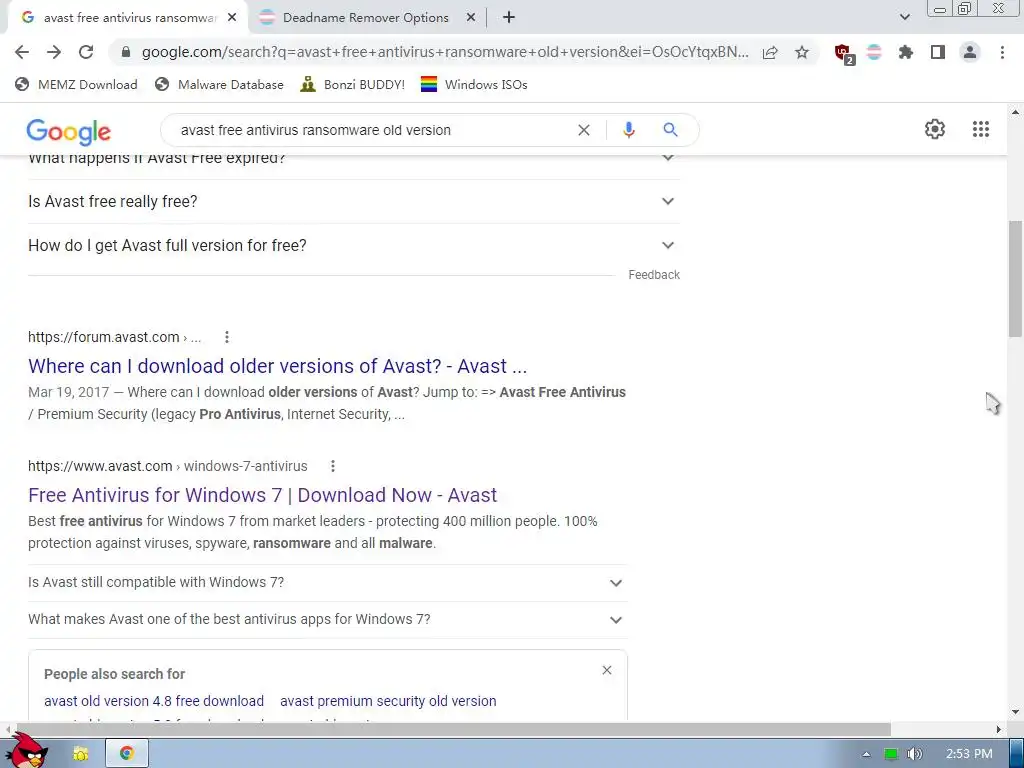The image size is (1024, 768).
Task: Click the scroll right arrow
Action: point(999,729)
